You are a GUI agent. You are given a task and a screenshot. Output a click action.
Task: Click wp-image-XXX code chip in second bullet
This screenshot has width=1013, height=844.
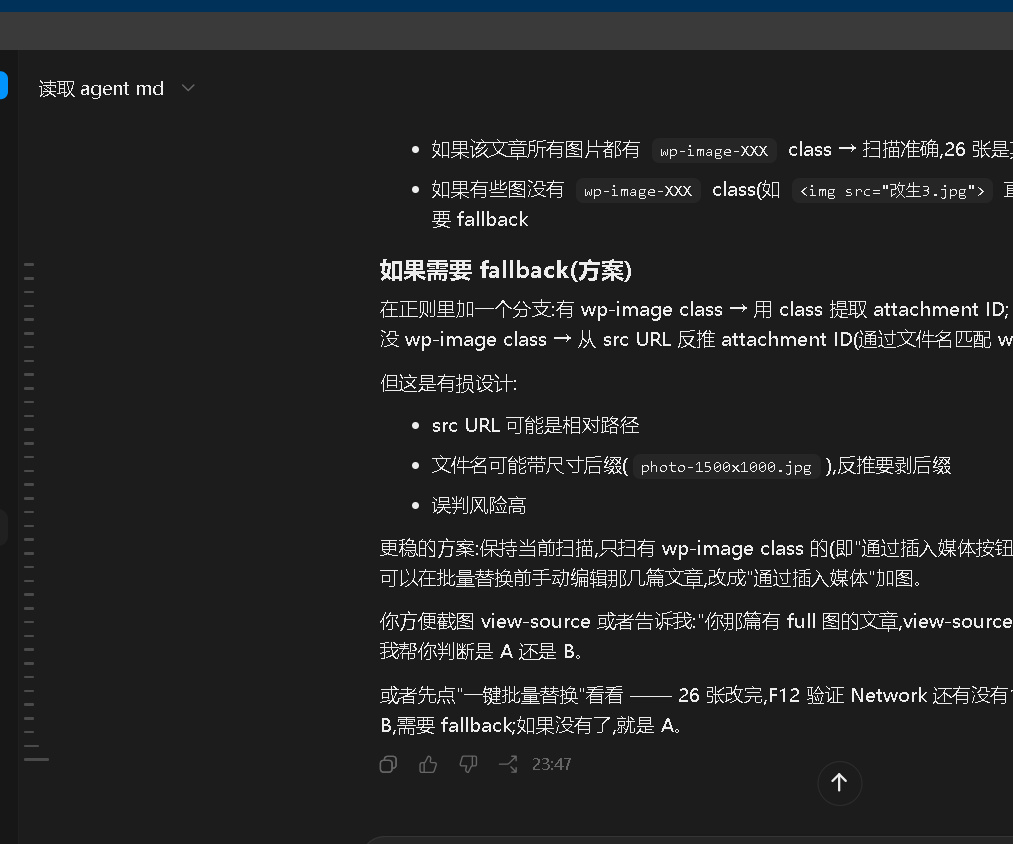[638, 191]
